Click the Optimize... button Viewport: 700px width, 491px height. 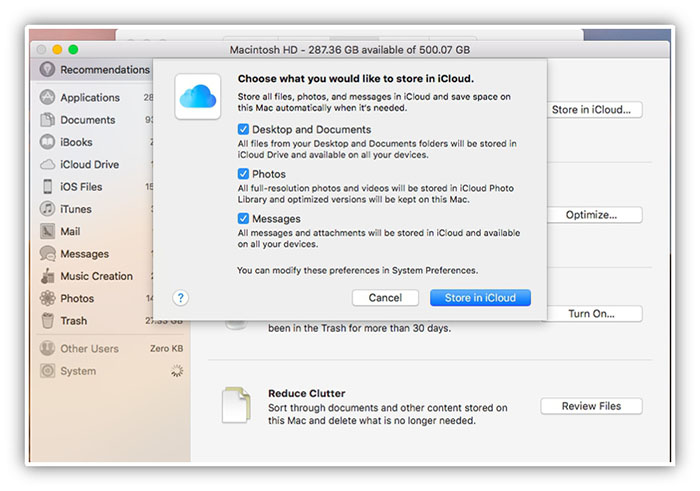[594, 215]
